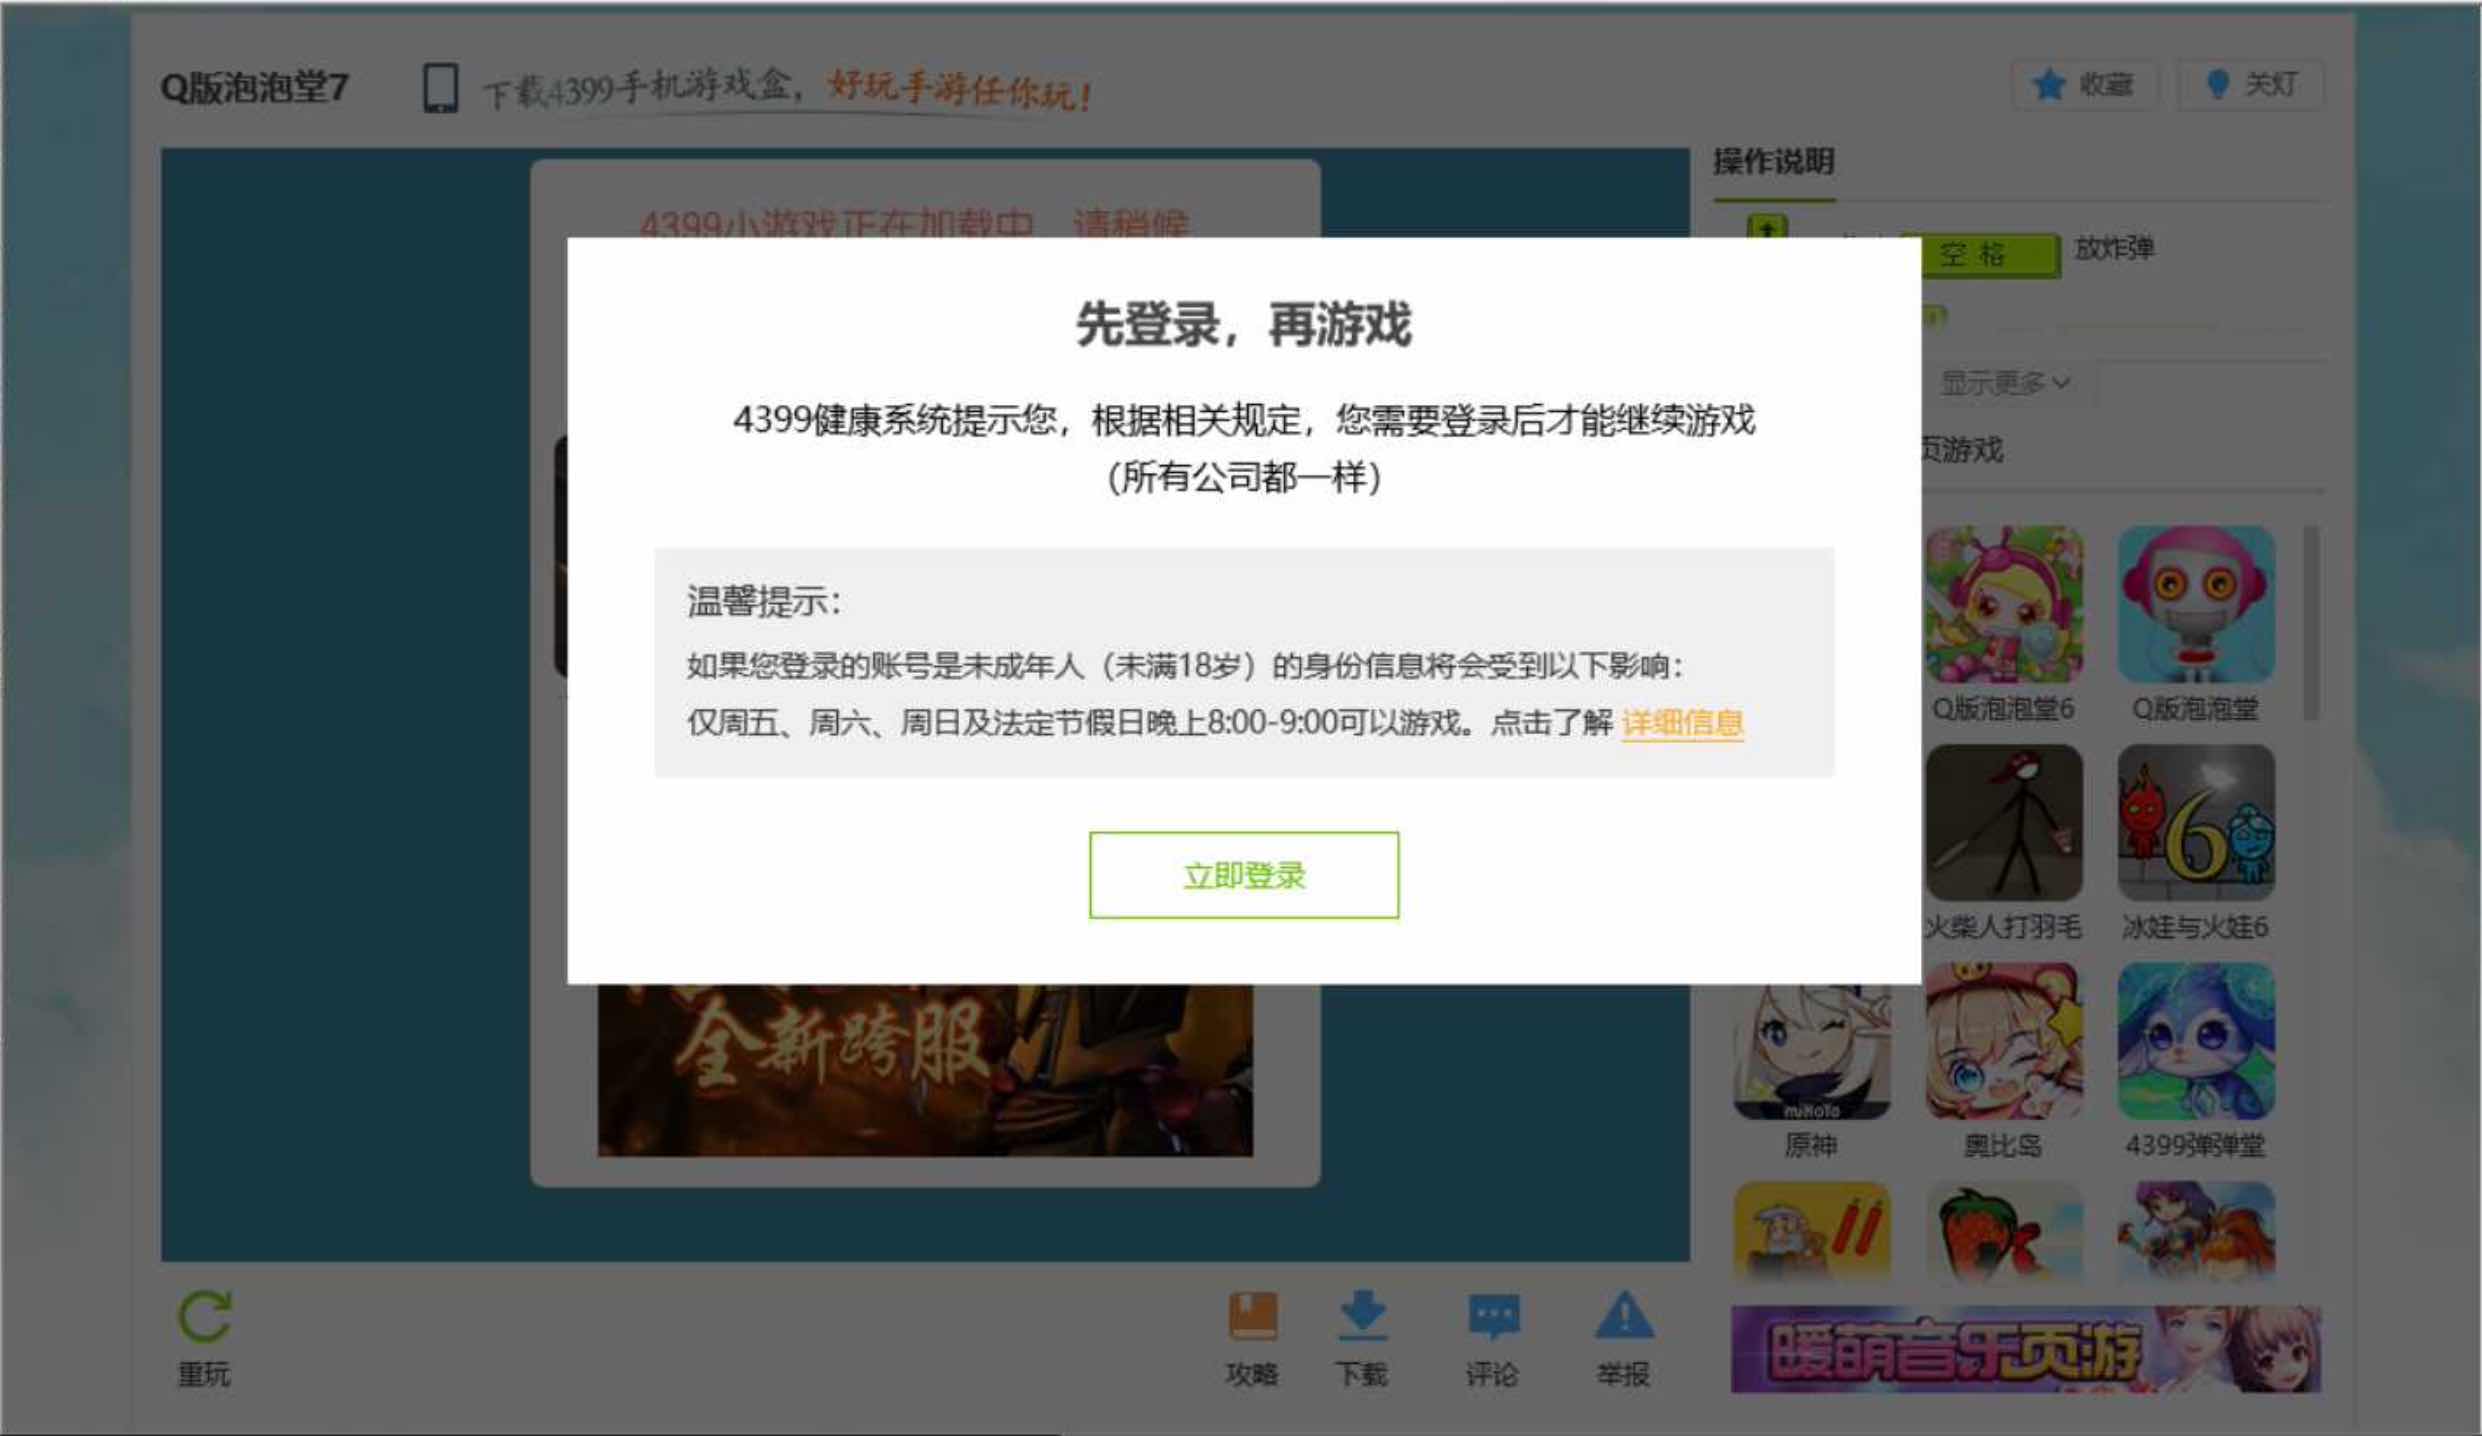Click the 举报 report warning icon
2482x1436 pixels.
[1624, 1315]
